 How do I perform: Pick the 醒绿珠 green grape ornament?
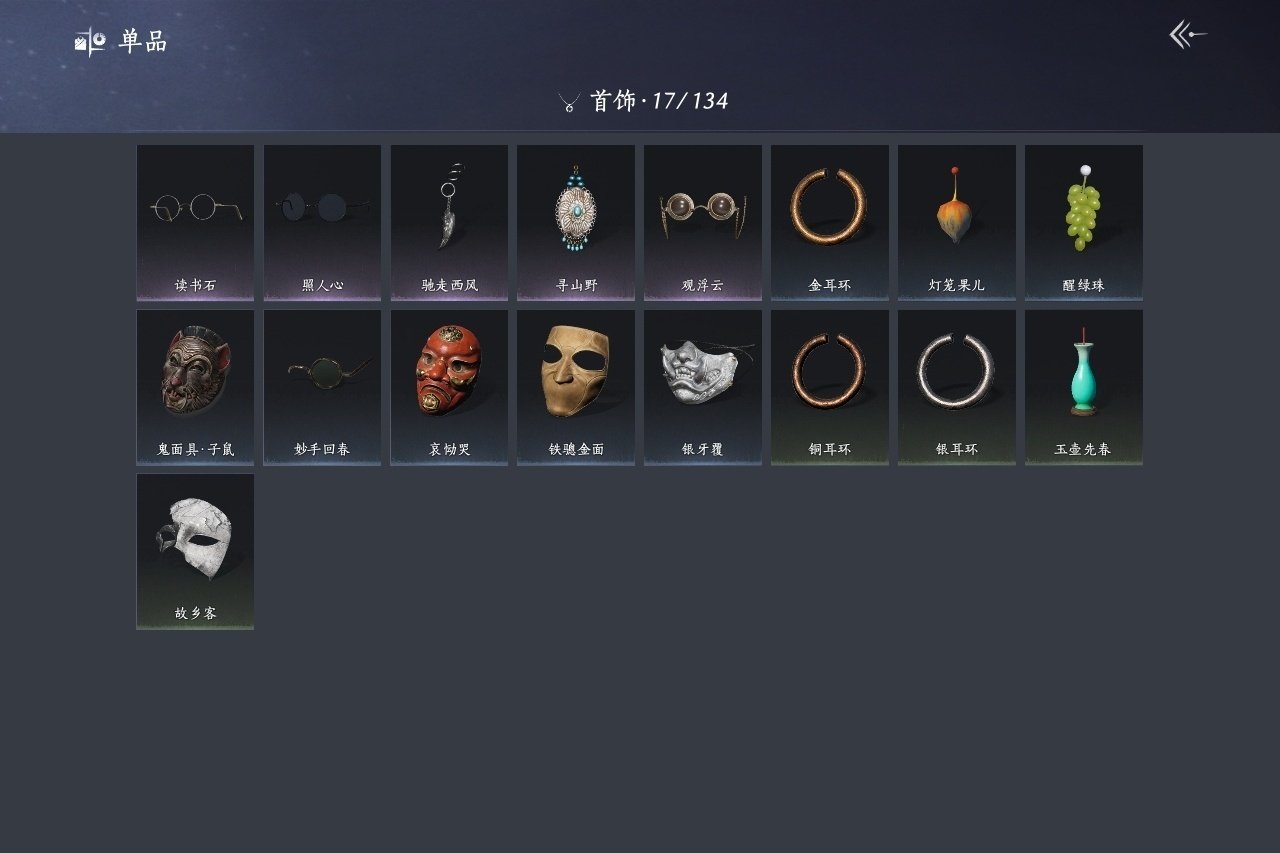1084,223
